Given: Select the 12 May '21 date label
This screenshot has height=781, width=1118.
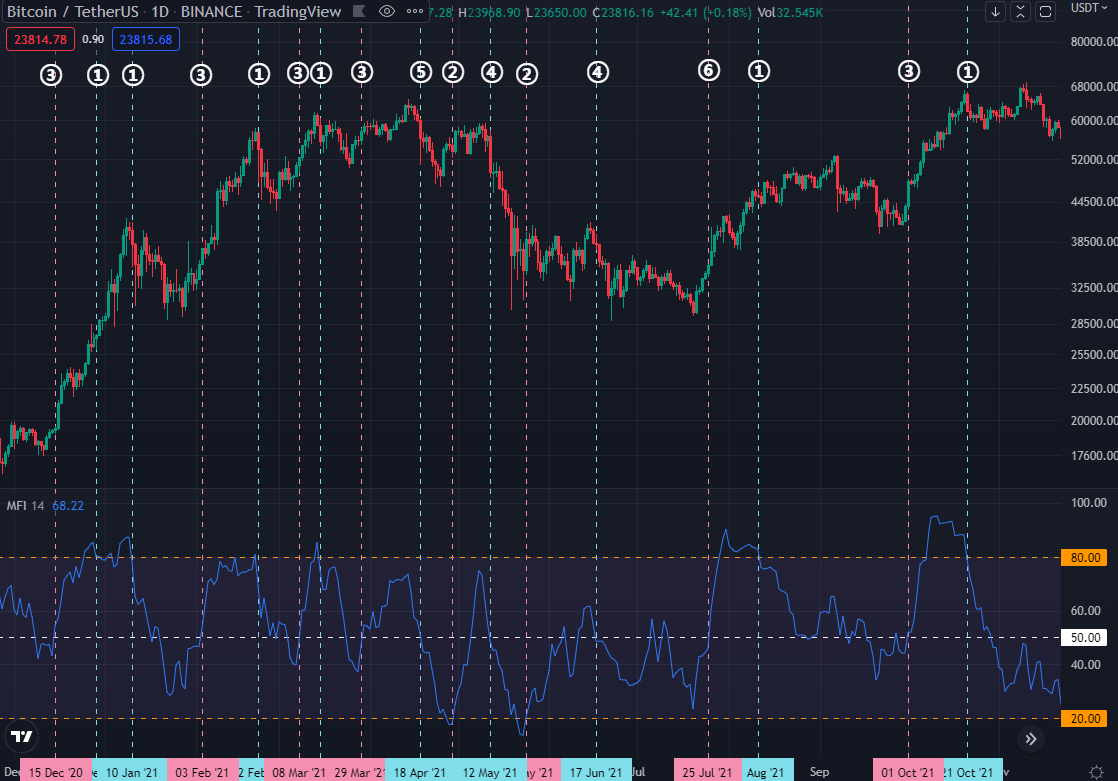Looking at the screenshot, I should coord(490,772).
